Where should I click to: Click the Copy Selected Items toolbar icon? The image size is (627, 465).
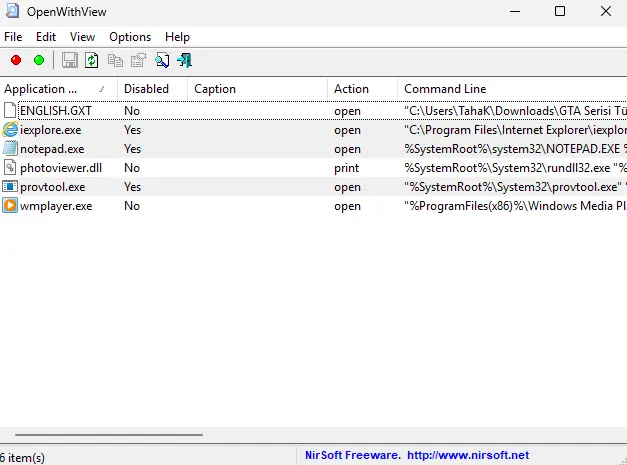tap(115, 60)
